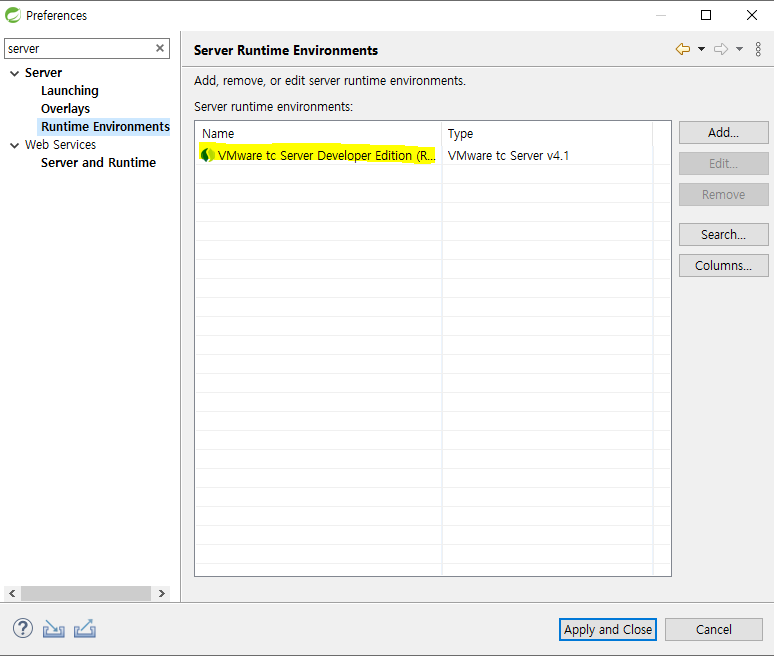Image resolution: width=774 pixels, height=656 pixels.
Task: Open Server and Runtime page
Action: pyautogui.click(x=98, y=163)
